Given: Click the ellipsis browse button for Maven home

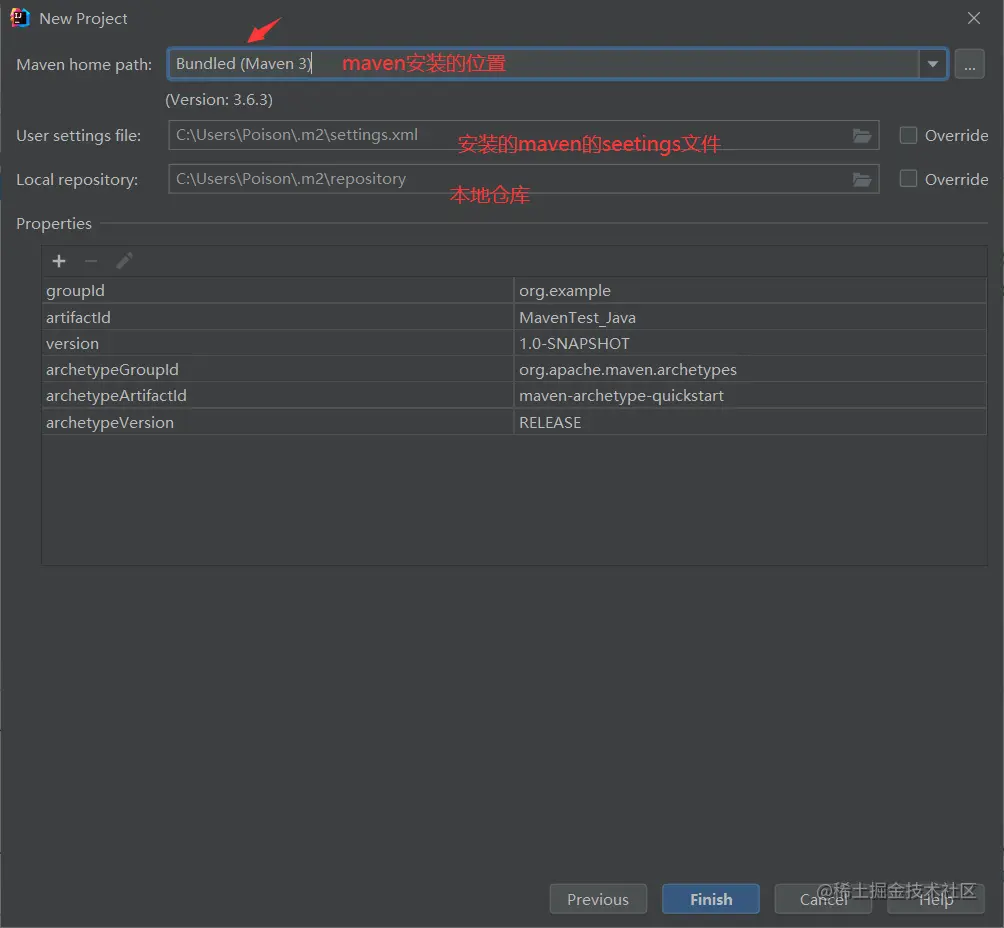Looking at the screenshot, I should pos(970,64).
